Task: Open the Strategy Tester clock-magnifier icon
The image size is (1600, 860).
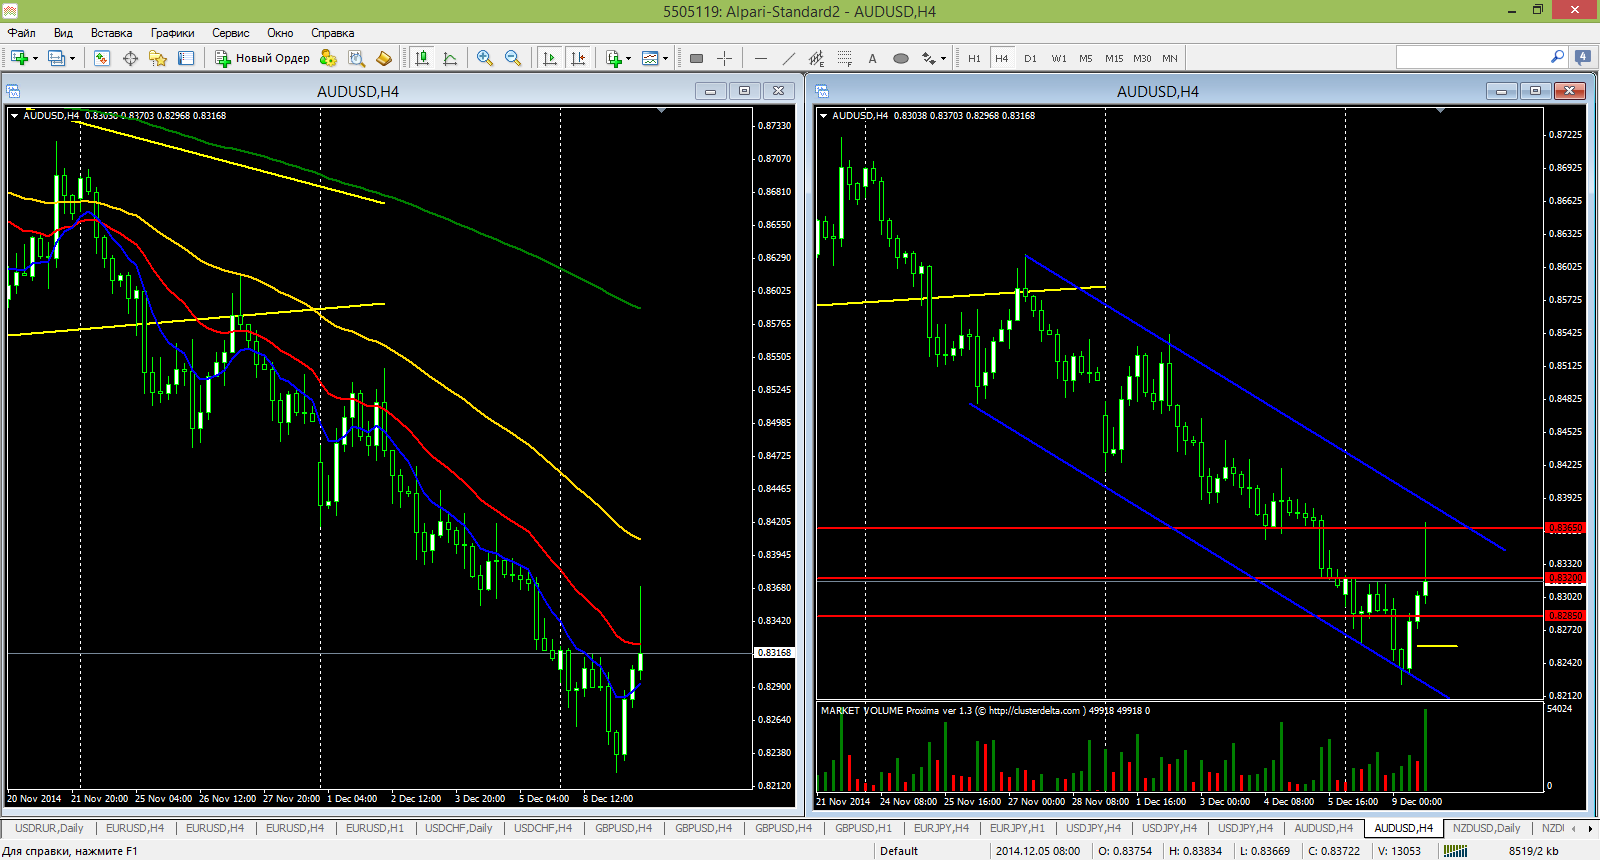Action: 356,58
